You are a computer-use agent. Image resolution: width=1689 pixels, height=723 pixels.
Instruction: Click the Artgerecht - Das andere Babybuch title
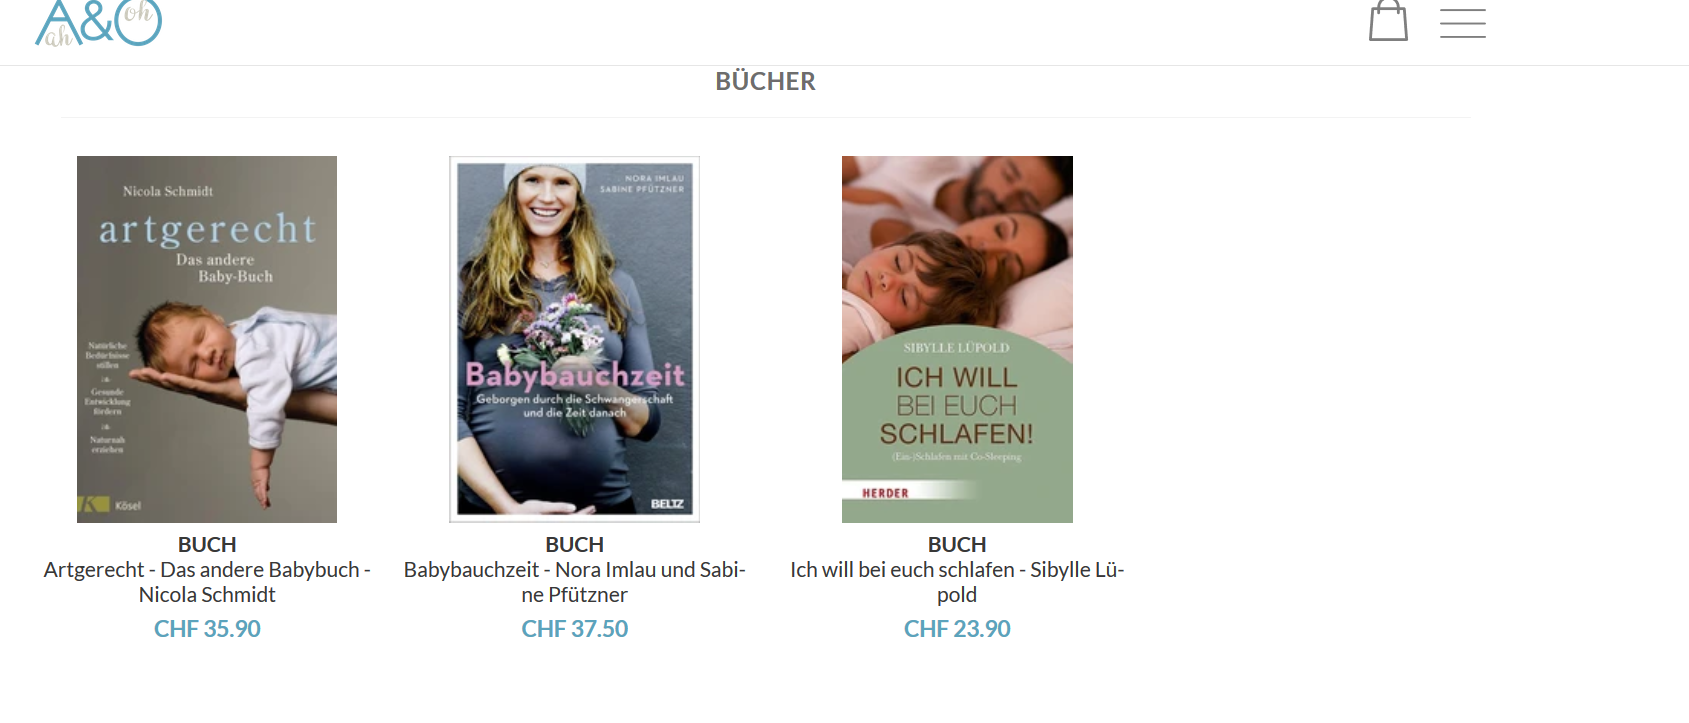pyautogui.click(x=207, y=582)
